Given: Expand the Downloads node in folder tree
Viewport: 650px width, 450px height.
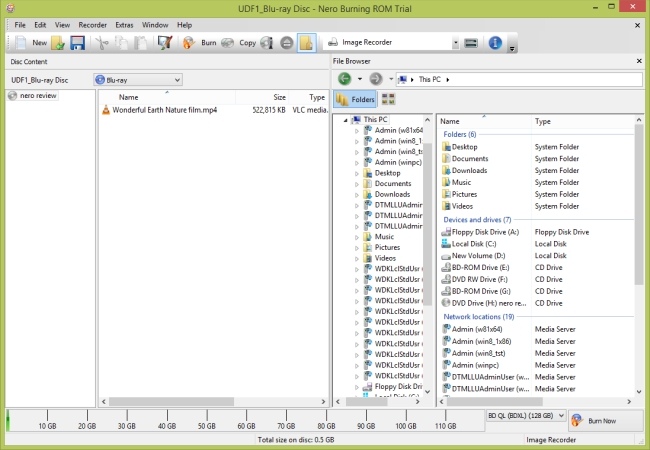Looking at the screenshot, I should [x=357, y=194].
